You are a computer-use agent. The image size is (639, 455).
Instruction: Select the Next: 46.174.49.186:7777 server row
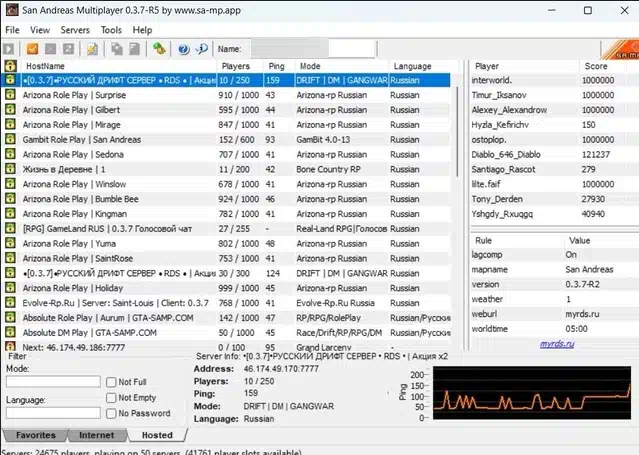coord(227,347)
